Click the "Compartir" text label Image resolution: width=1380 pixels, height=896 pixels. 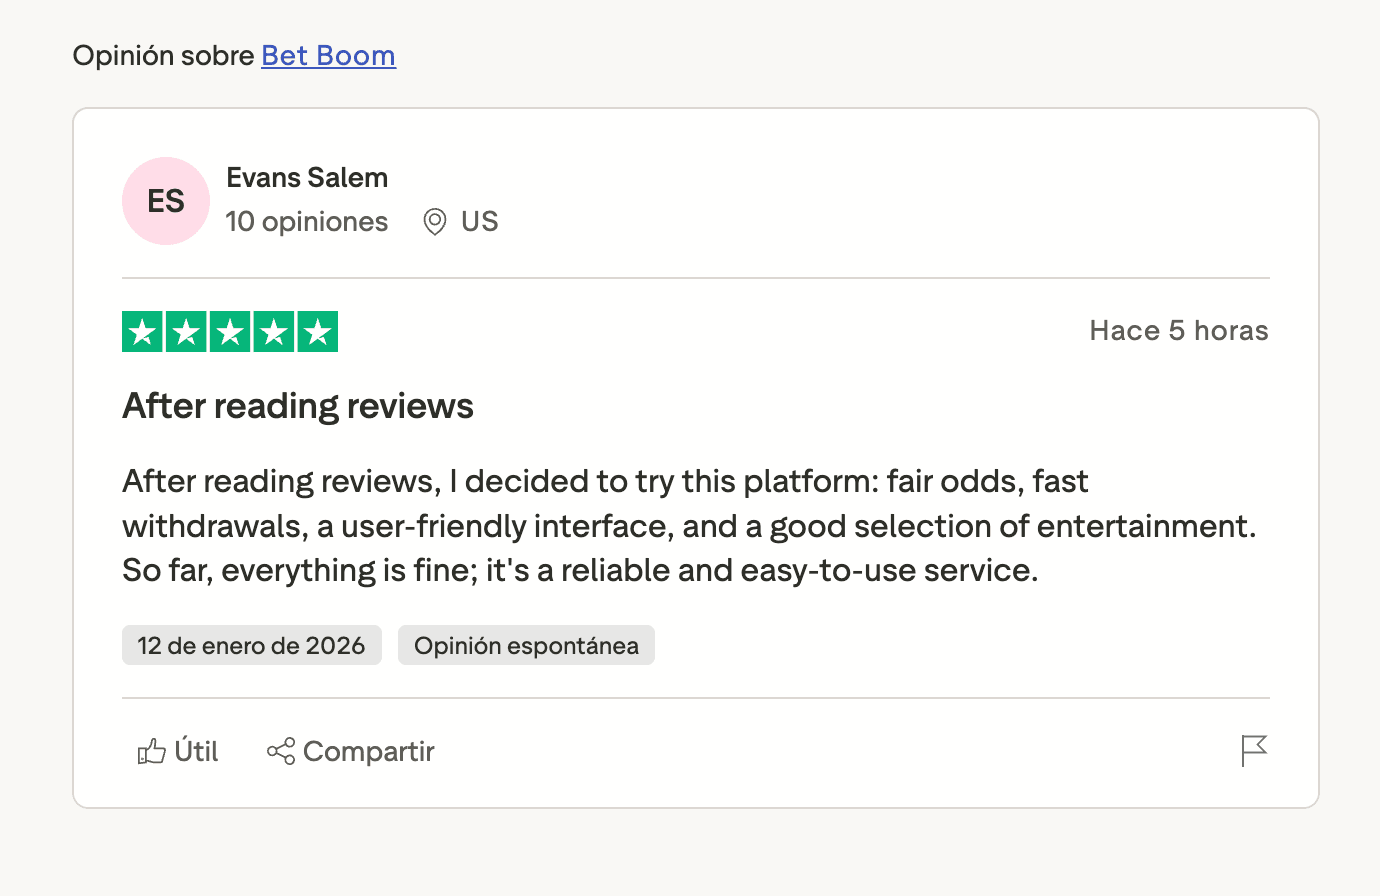pos(368,751)
